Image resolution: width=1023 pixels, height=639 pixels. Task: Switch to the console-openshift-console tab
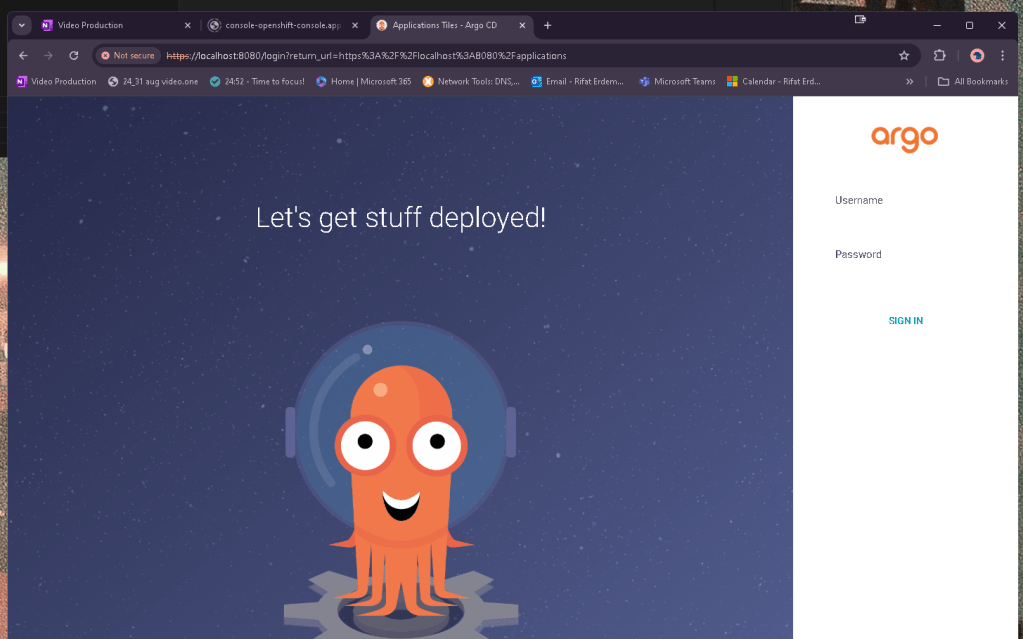281,25
